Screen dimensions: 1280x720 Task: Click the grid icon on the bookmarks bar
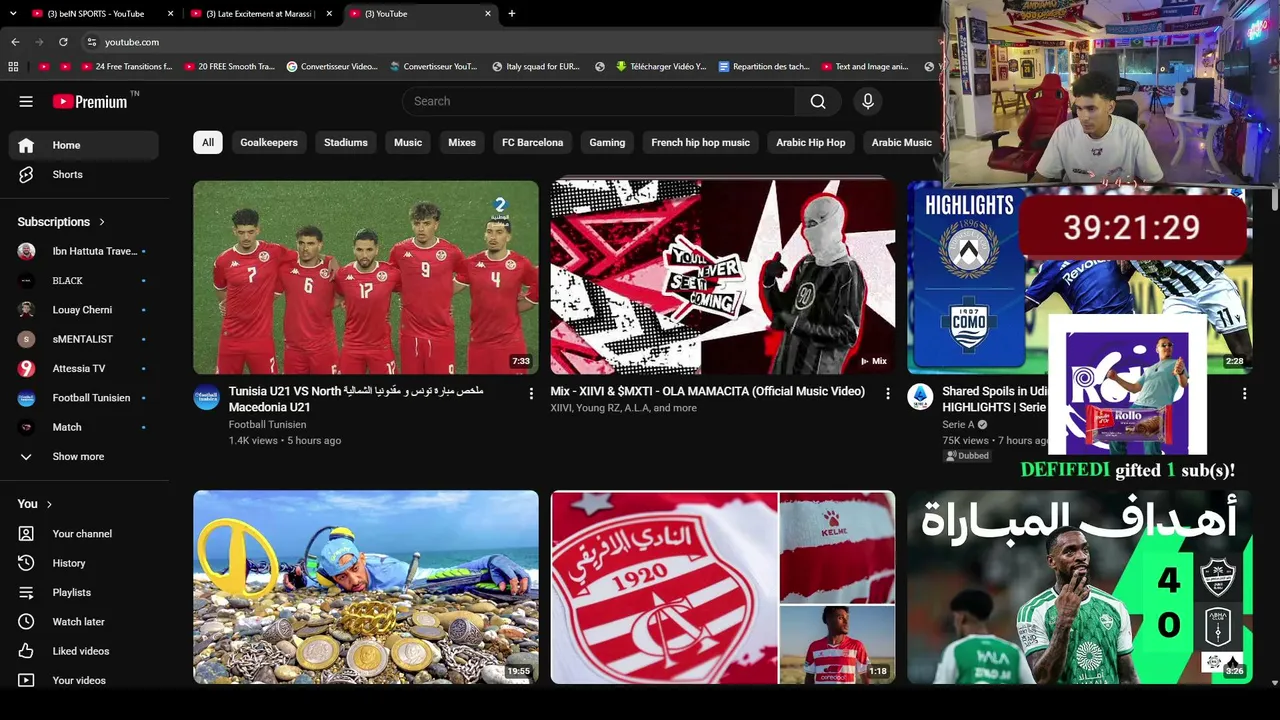tap(13, 67)
